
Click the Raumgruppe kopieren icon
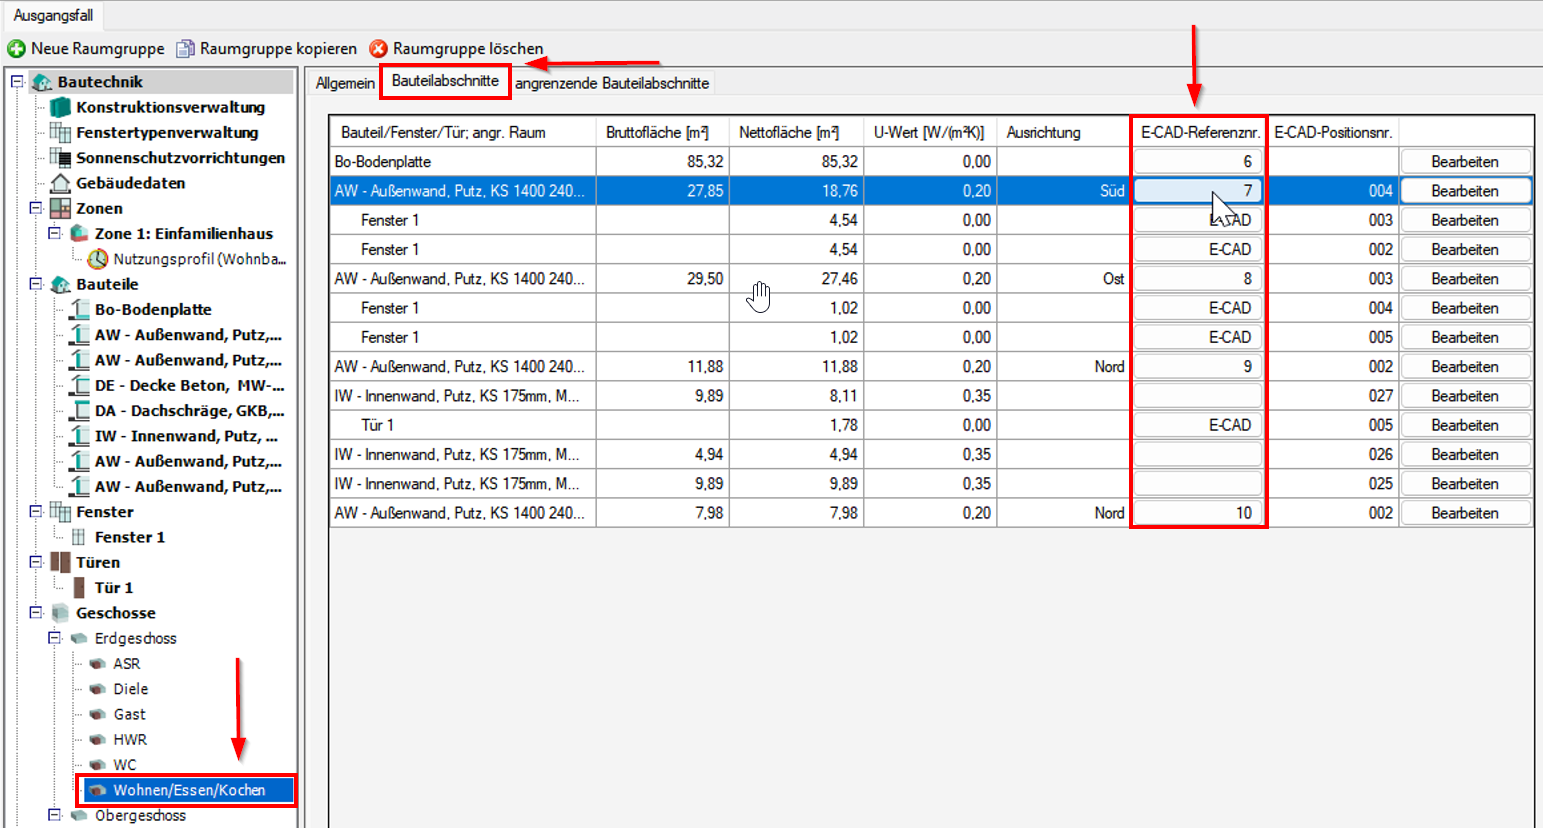coord(185,49)
